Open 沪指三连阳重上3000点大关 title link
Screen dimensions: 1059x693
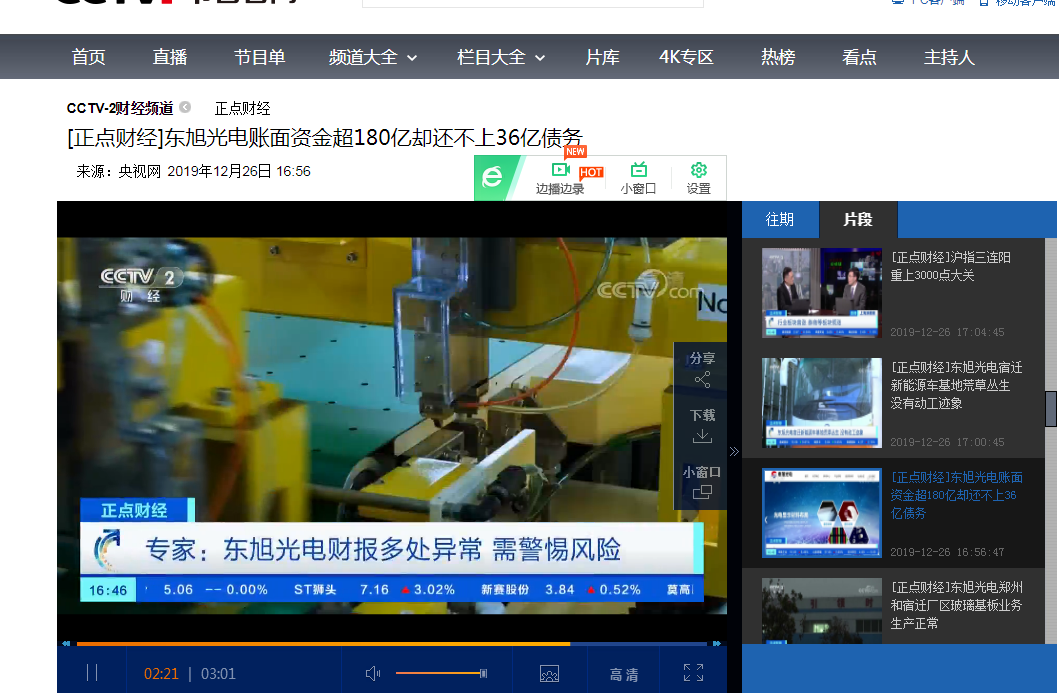tap(950, 266)
